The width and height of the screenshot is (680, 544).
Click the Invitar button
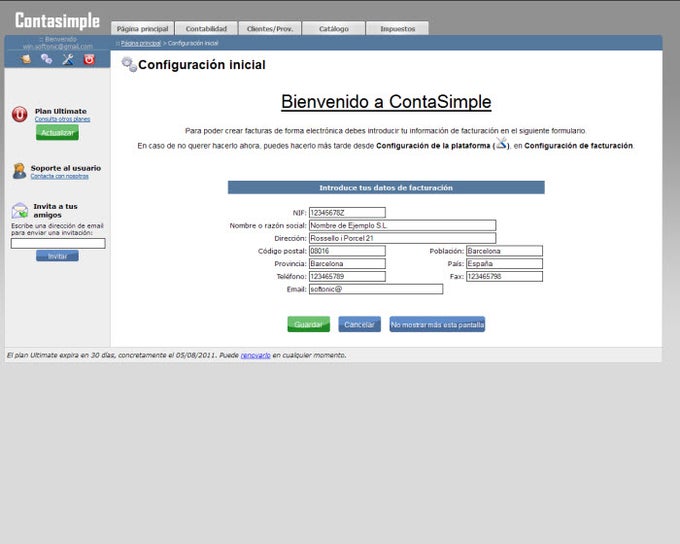pos(57,256)
